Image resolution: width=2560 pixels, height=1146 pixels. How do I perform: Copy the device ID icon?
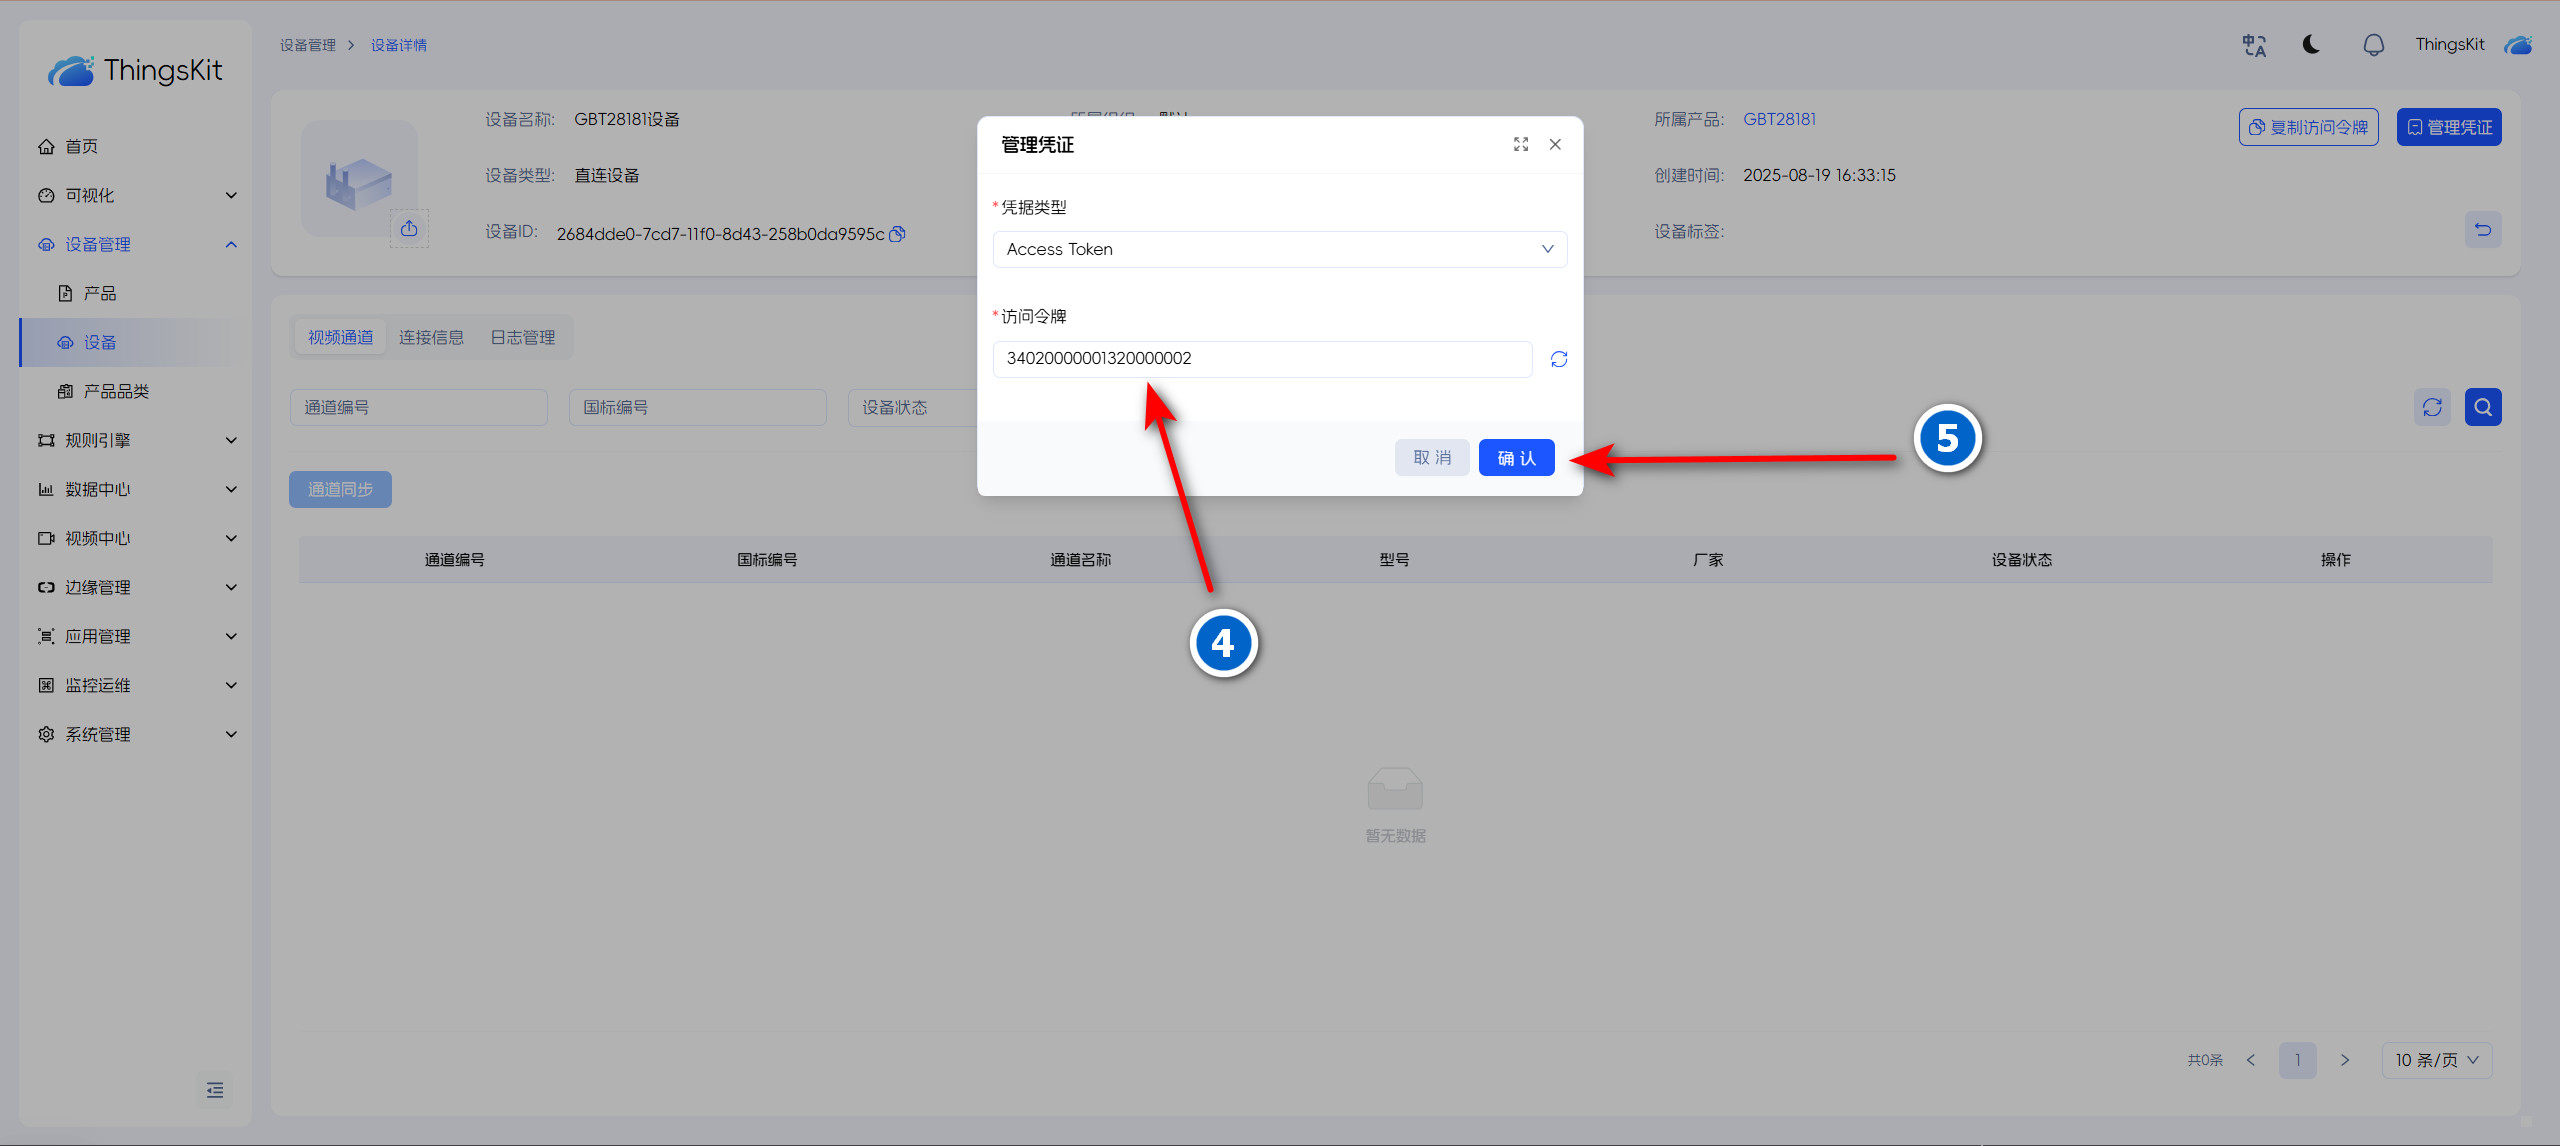pos(898,234)
